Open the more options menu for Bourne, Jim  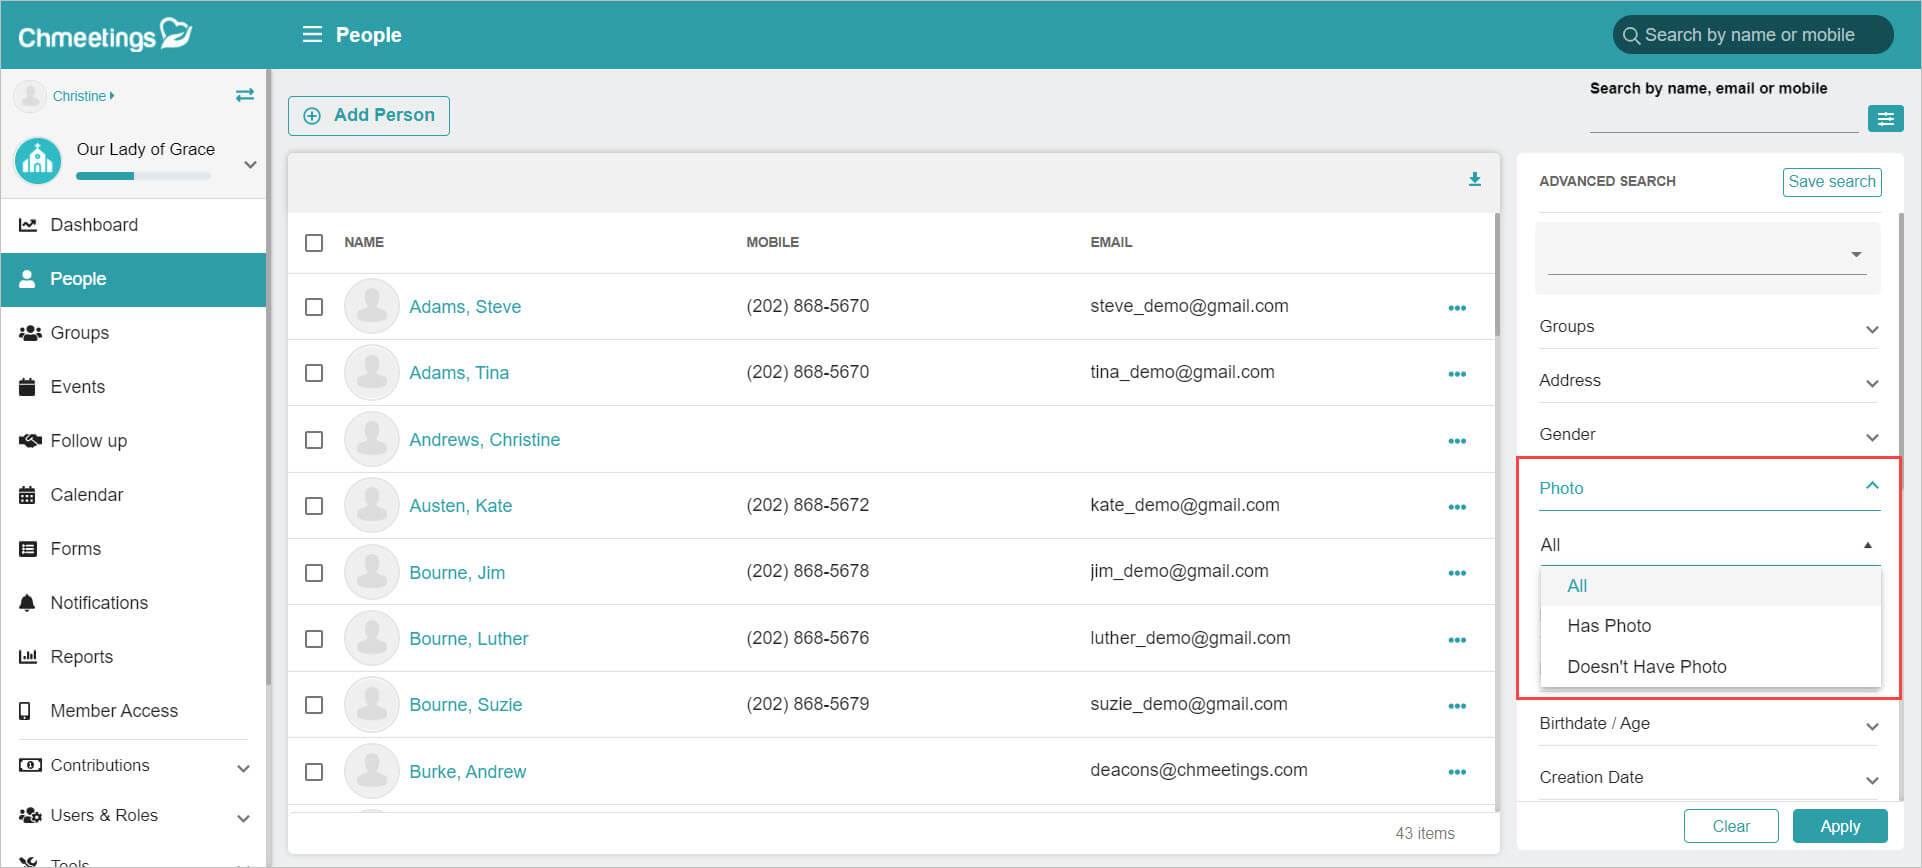[1457, 573]
